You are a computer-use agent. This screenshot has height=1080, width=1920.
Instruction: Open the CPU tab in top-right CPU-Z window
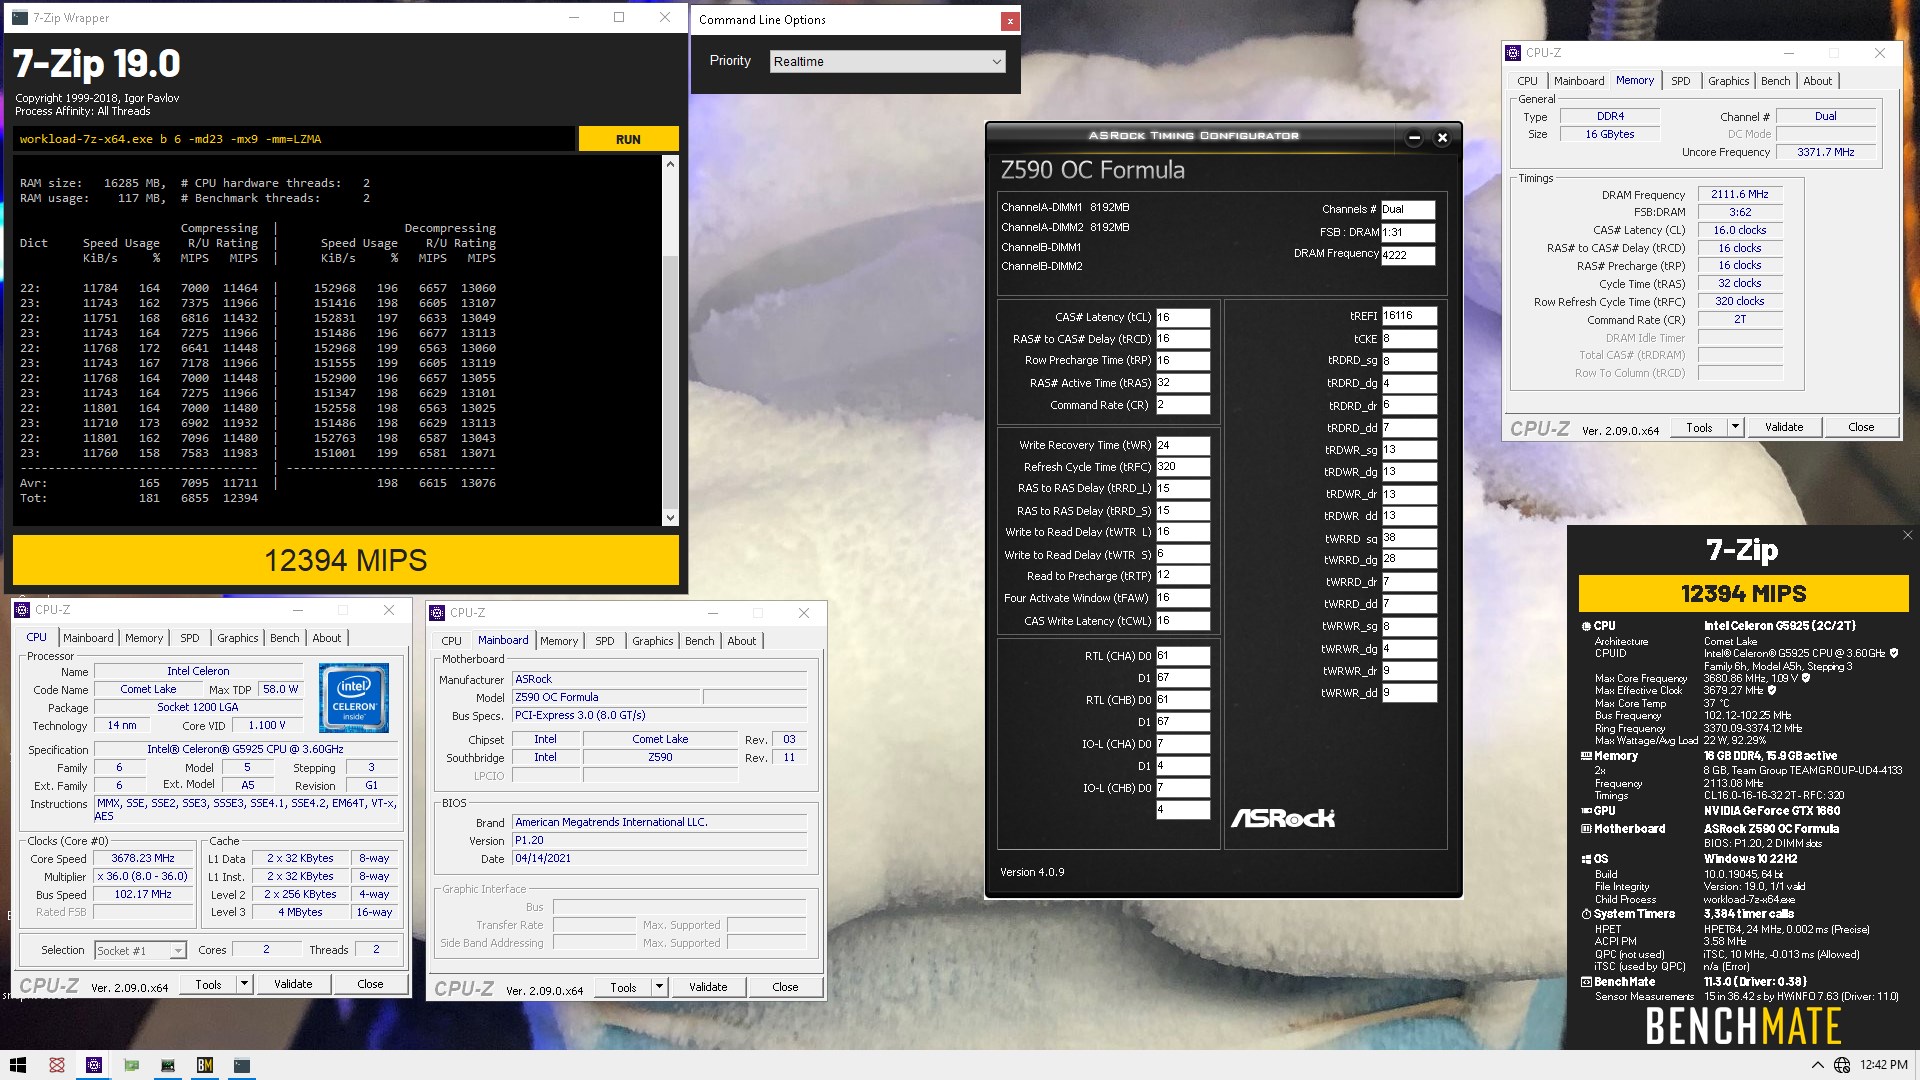tap(1527, 81)
